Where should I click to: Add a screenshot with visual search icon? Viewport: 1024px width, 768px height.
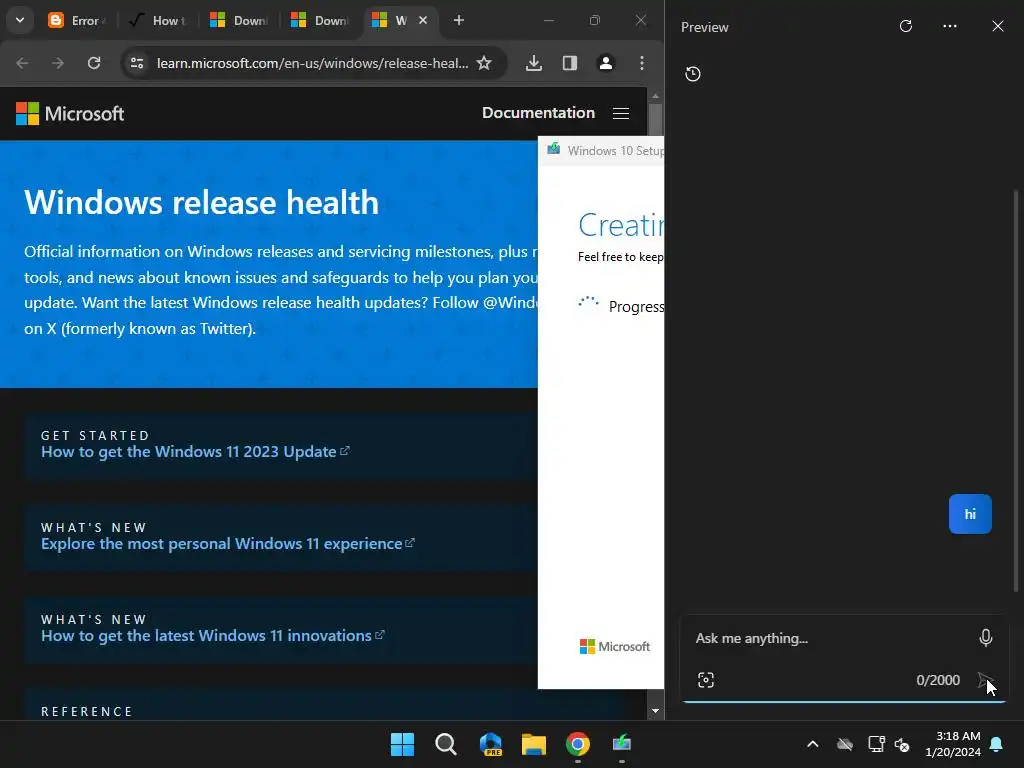[706, 680]
